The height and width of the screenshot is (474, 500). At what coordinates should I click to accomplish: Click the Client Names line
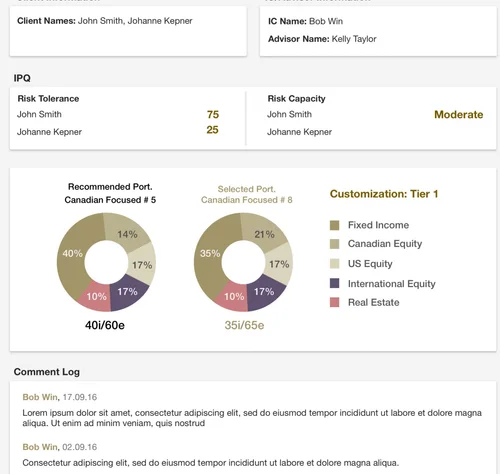(x=105, y=21)
